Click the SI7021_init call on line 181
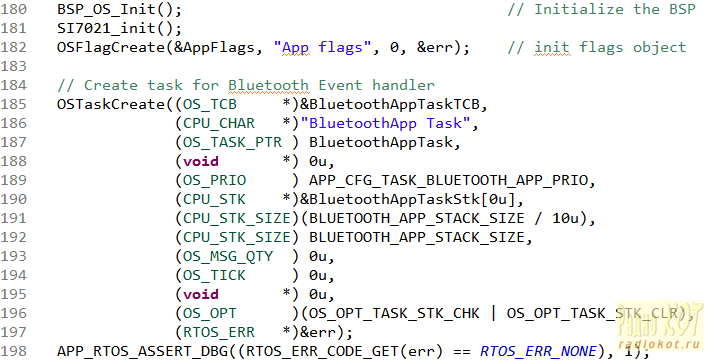Viewport: 714px width, 361px height. click(x=119, y=29)
